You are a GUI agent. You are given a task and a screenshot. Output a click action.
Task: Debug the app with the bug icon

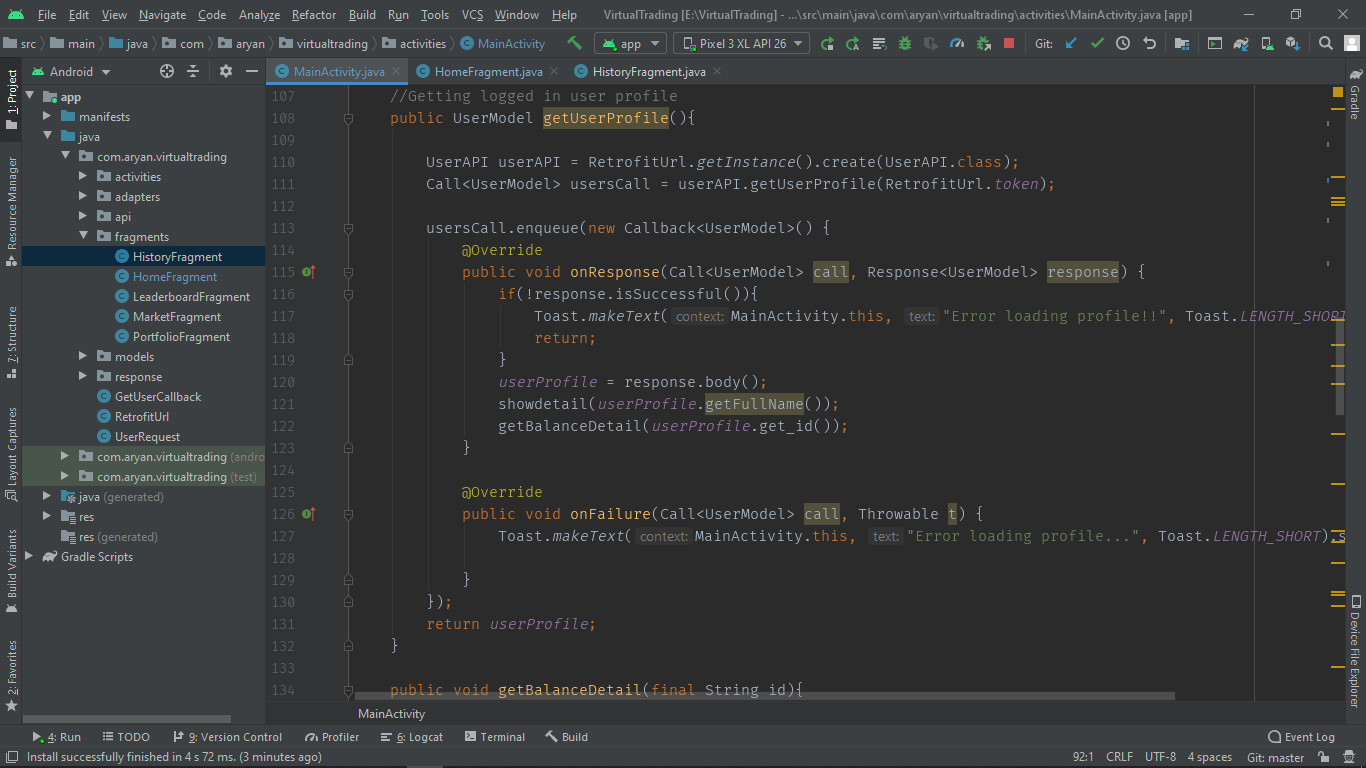click(903, 43)
